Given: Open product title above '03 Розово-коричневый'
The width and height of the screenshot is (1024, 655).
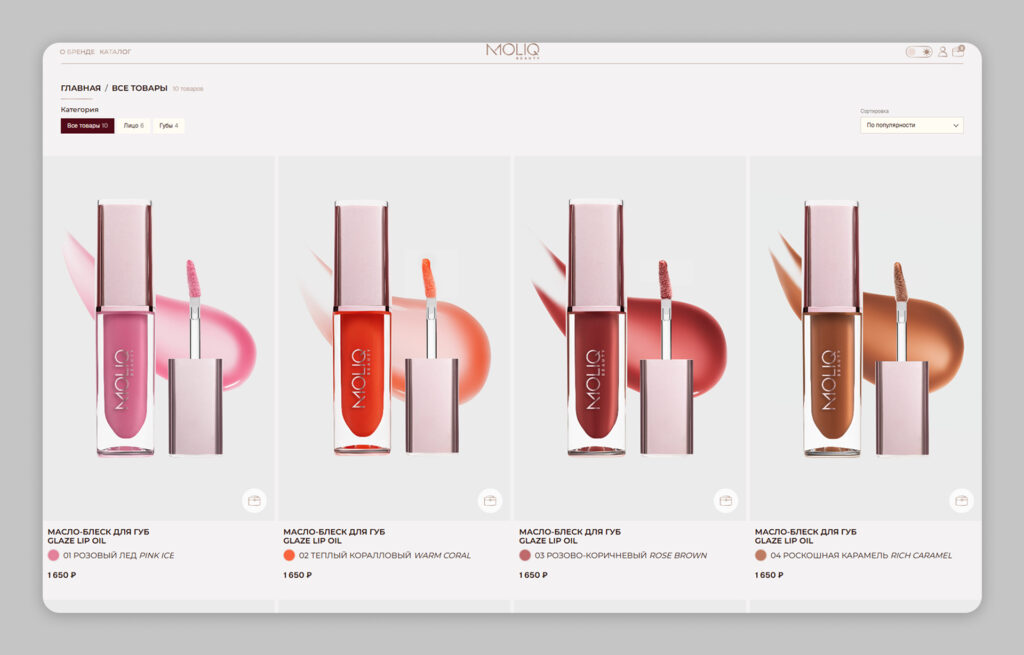Looking at the screenshot, I should (x=570, y=536).
